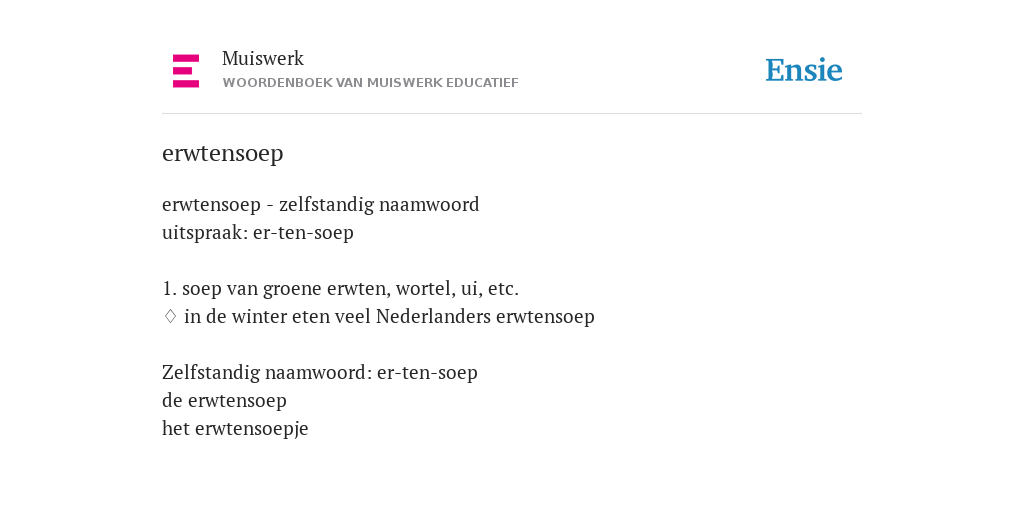Click definition one about groene erwten

[340, 289]
